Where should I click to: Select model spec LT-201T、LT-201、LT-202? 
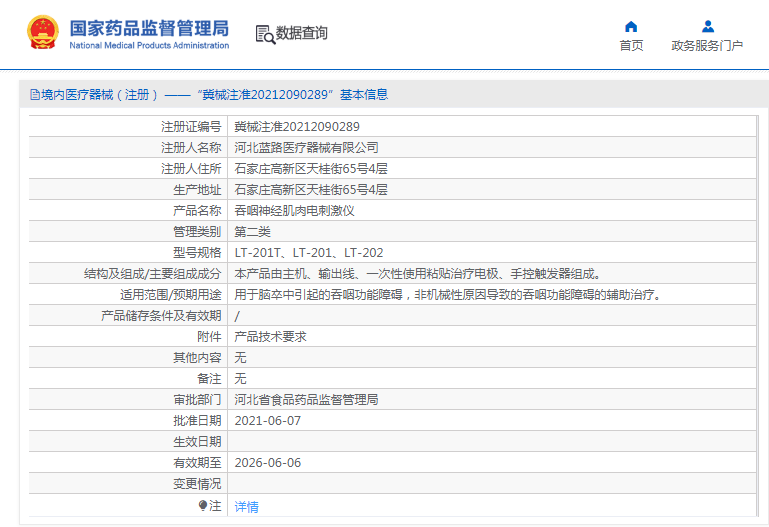[309, 253]
